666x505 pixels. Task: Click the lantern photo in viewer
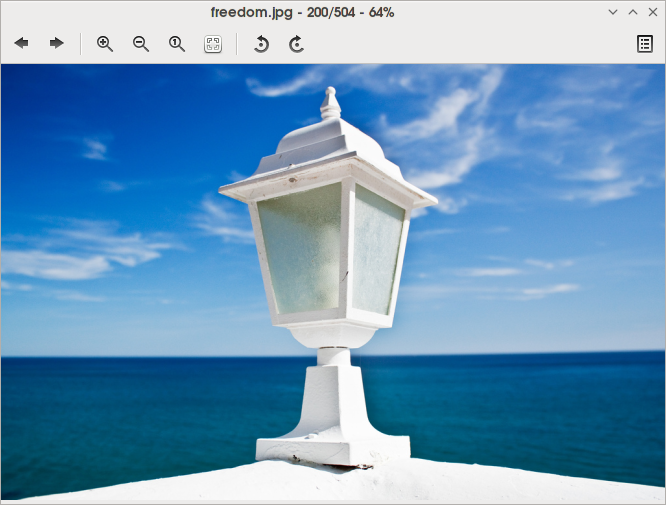(x=333, y=282)
